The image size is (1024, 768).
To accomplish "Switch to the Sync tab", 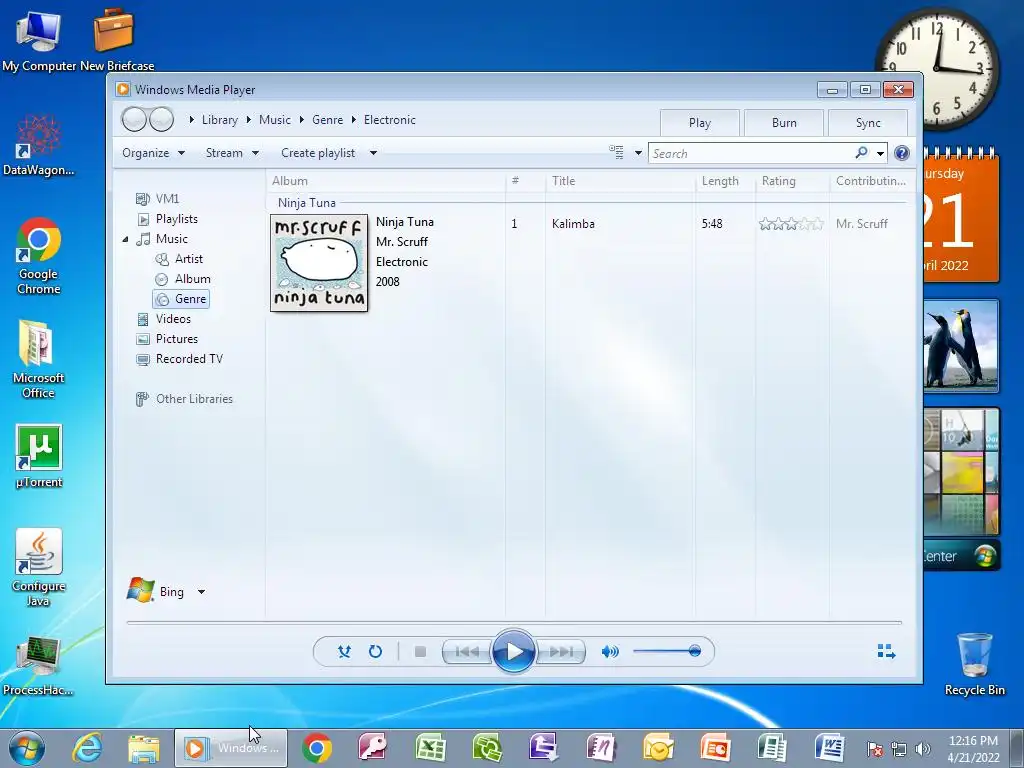I will click(x=868, y=123).
